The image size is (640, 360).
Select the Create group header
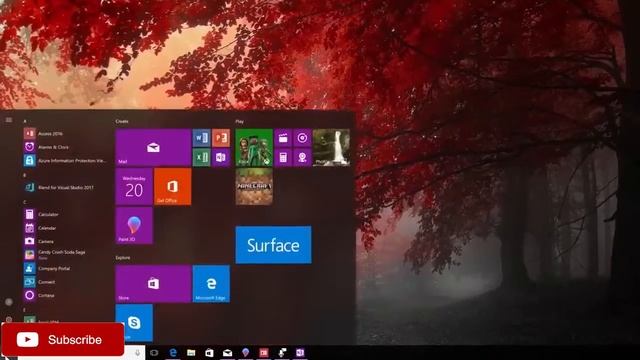122,122
